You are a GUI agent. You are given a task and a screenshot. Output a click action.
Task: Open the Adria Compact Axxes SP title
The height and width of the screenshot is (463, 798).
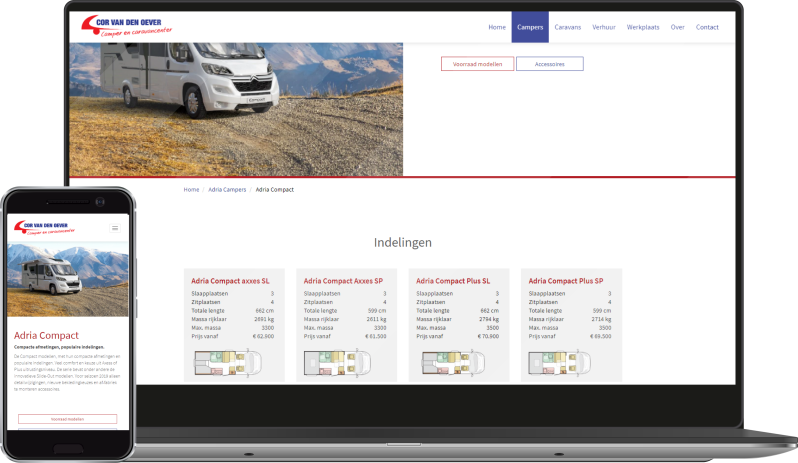click(x=343, y=281)
